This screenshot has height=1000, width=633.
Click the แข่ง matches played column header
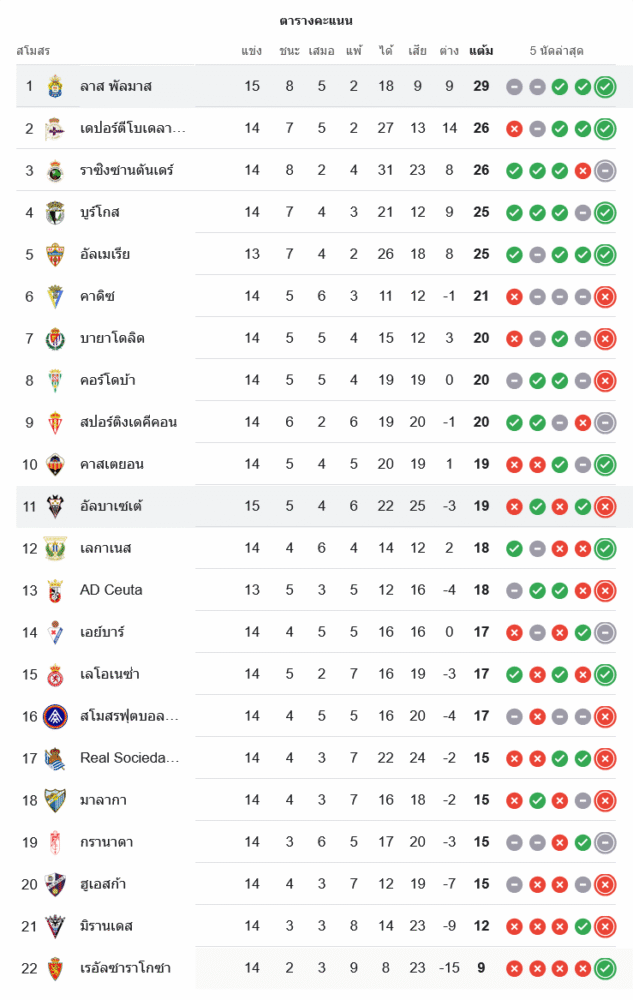pos(252,50)
